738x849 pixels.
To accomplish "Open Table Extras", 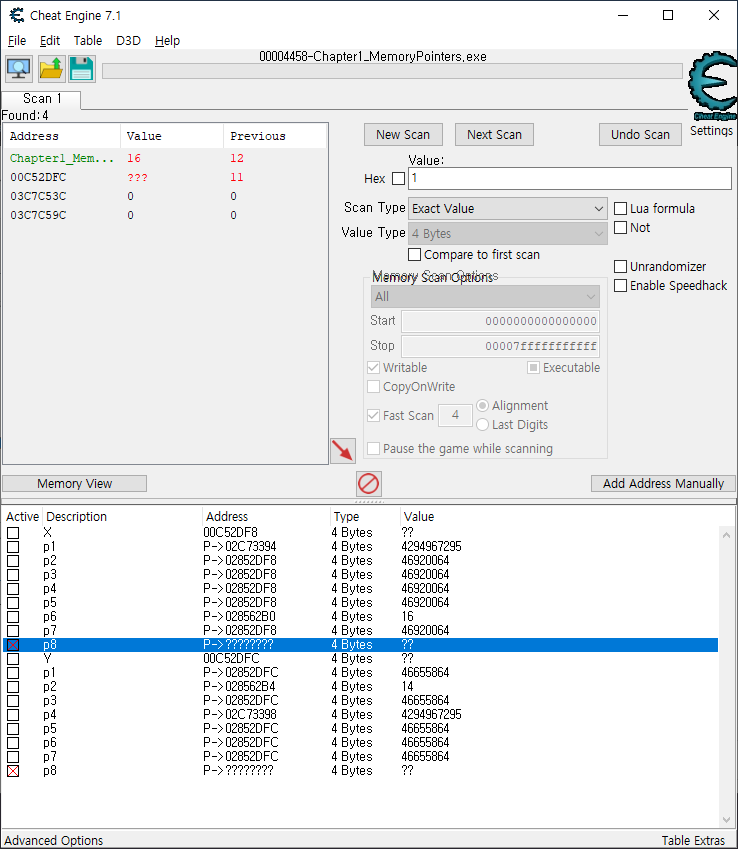I will pos(693,840).
